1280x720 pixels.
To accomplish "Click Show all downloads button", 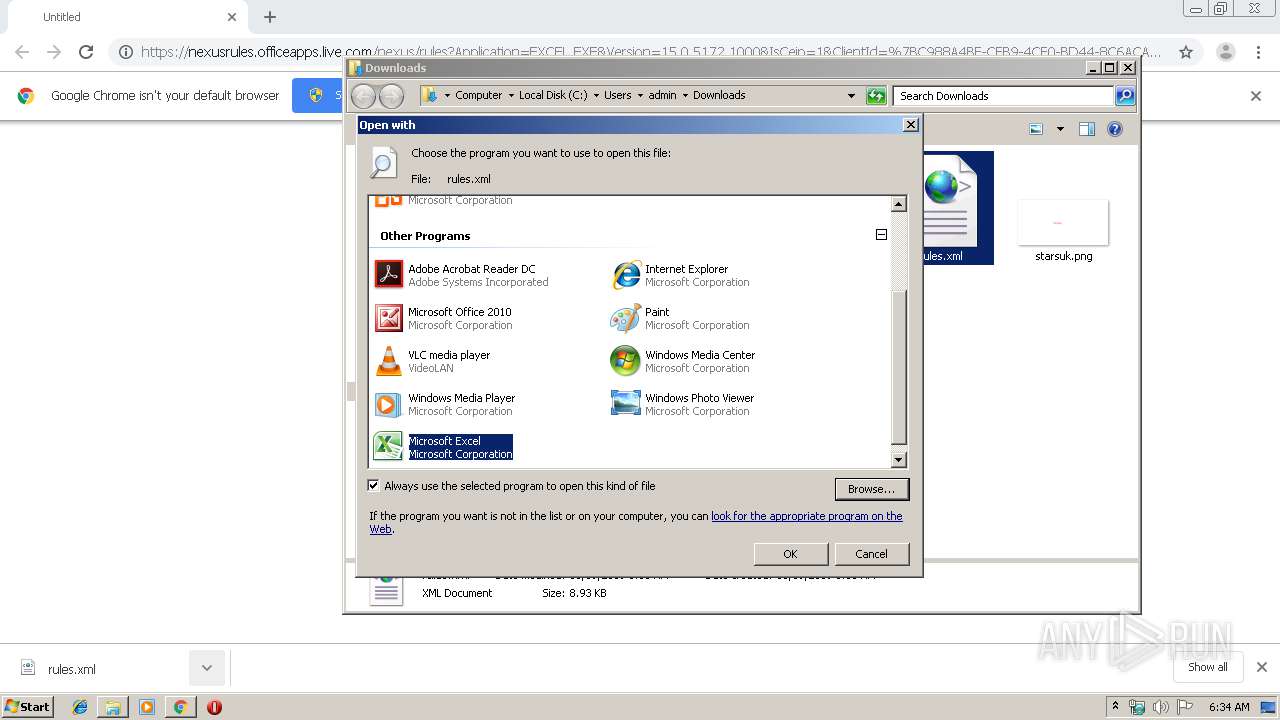I will (1208, 667).
